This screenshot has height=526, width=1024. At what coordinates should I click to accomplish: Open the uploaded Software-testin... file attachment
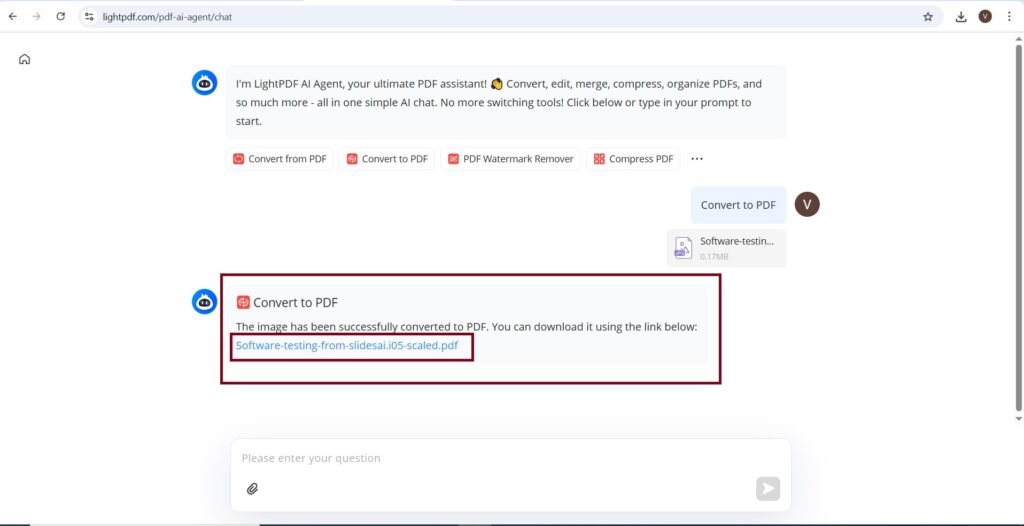tap(726, 248)
